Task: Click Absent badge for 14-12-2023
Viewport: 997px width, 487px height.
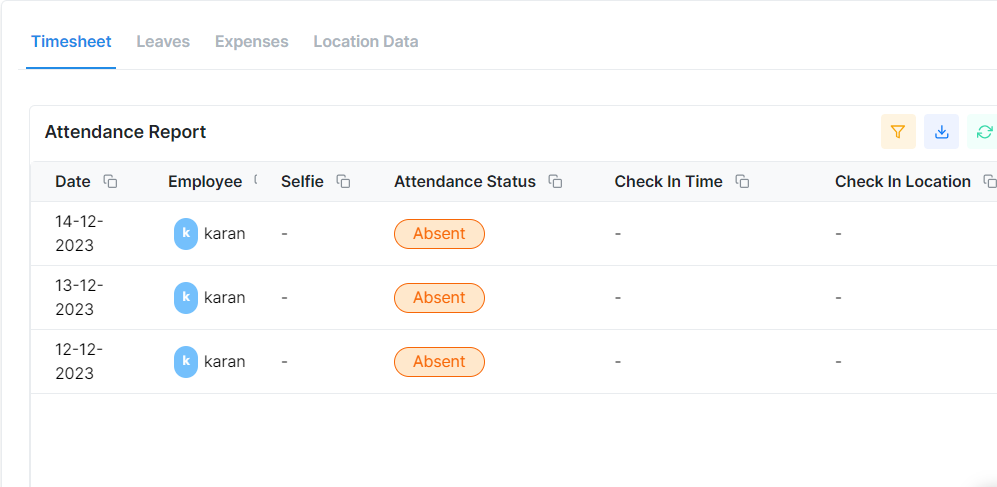Action: (x=439, y=234)
